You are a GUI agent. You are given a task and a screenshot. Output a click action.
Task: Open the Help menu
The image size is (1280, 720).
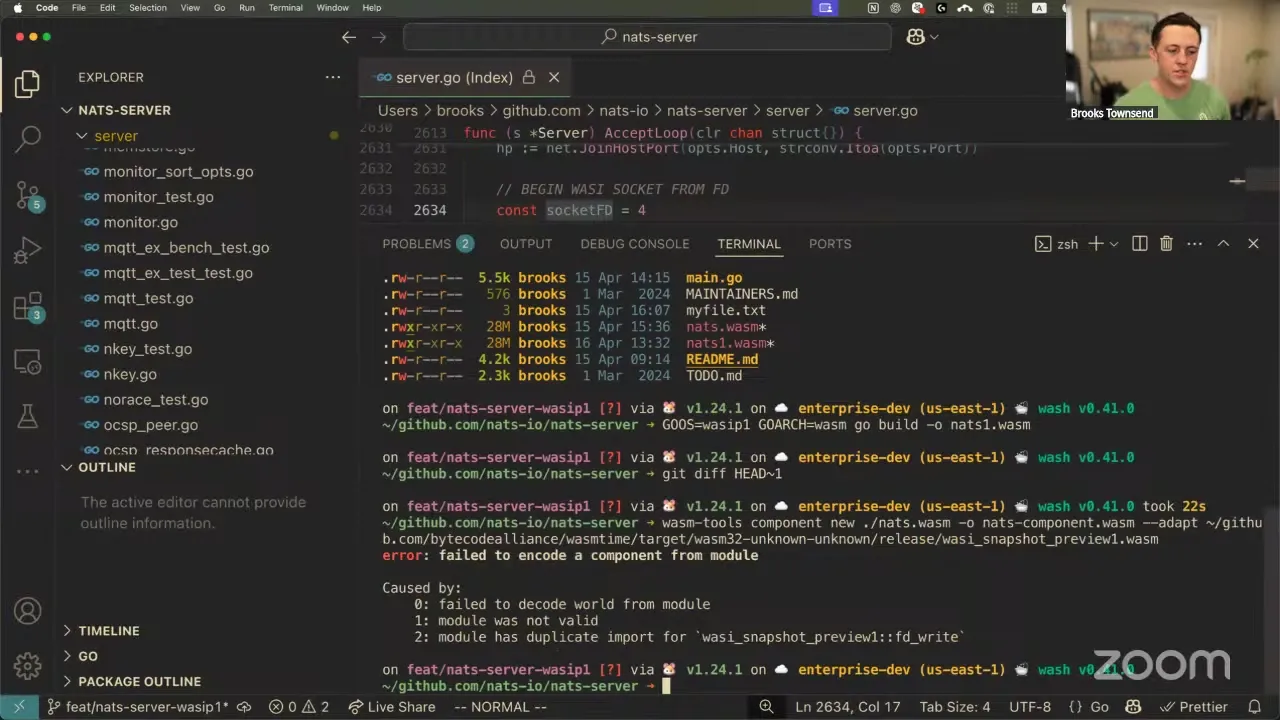tap(372, 8)
